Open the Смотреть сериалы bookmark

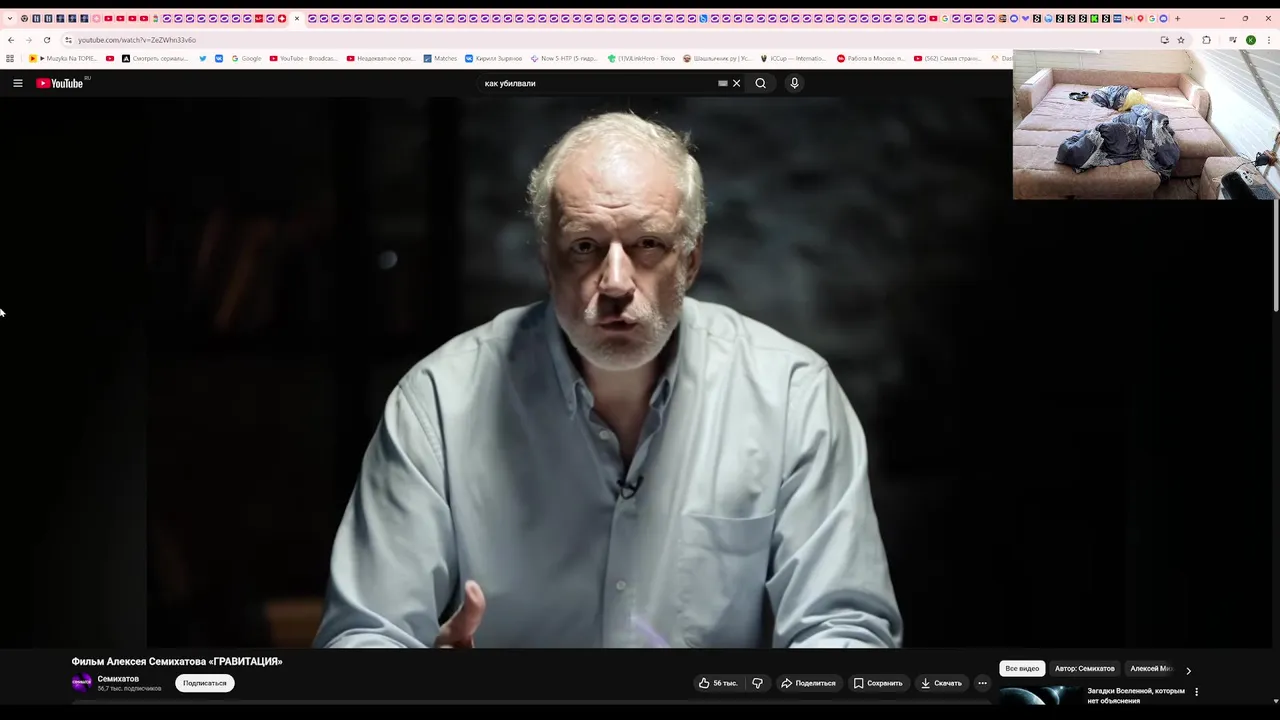click(x=154, y=58)
